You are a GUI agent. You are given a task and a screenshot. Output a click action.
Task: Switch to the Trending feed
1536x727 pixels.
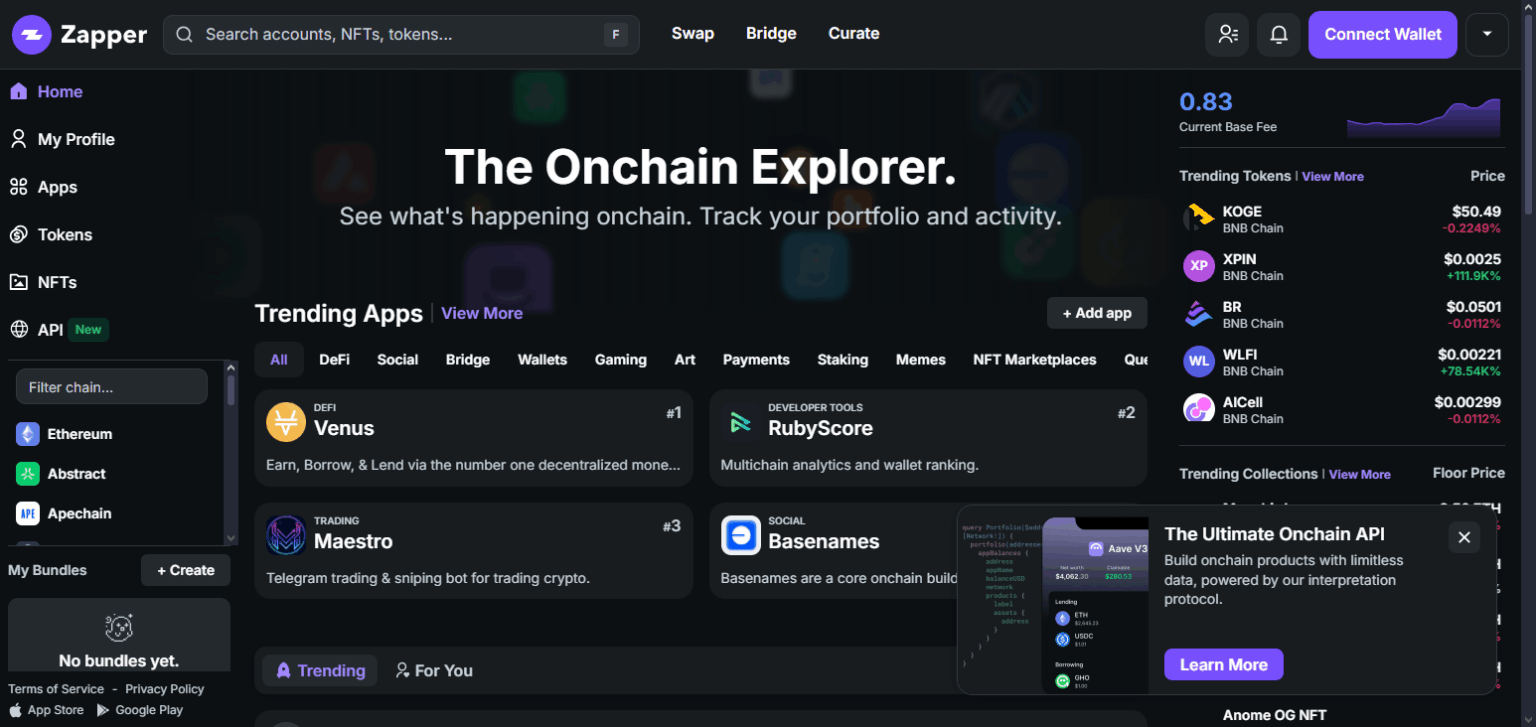pos(320,671)
